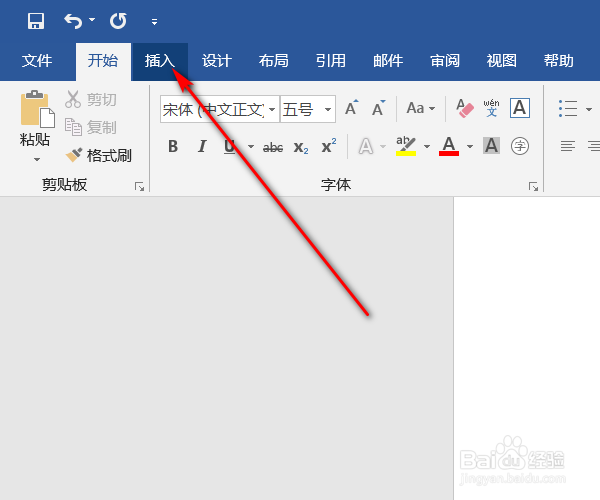Select the 布局 tab
This screenshot has height=500, width=600.
tap(274, 61)
